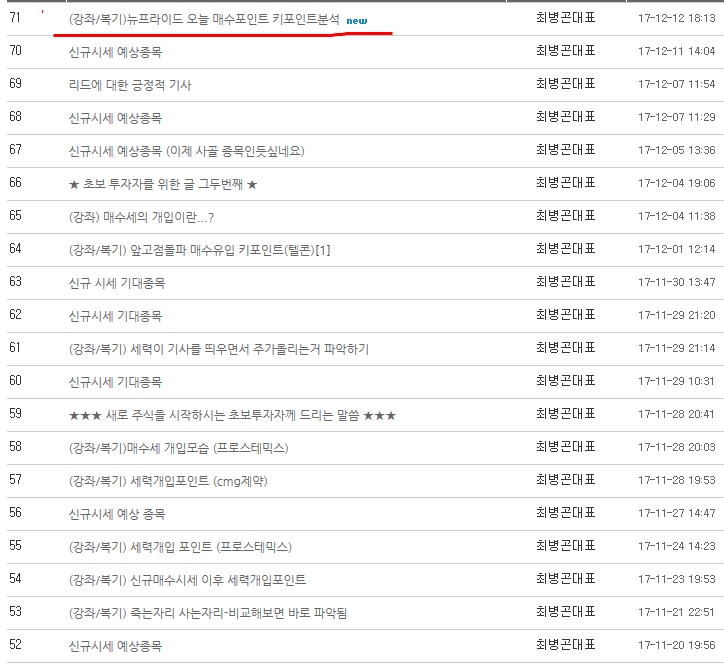
Task: Click date 17-12-07 11:54
Action: point(677,84)
